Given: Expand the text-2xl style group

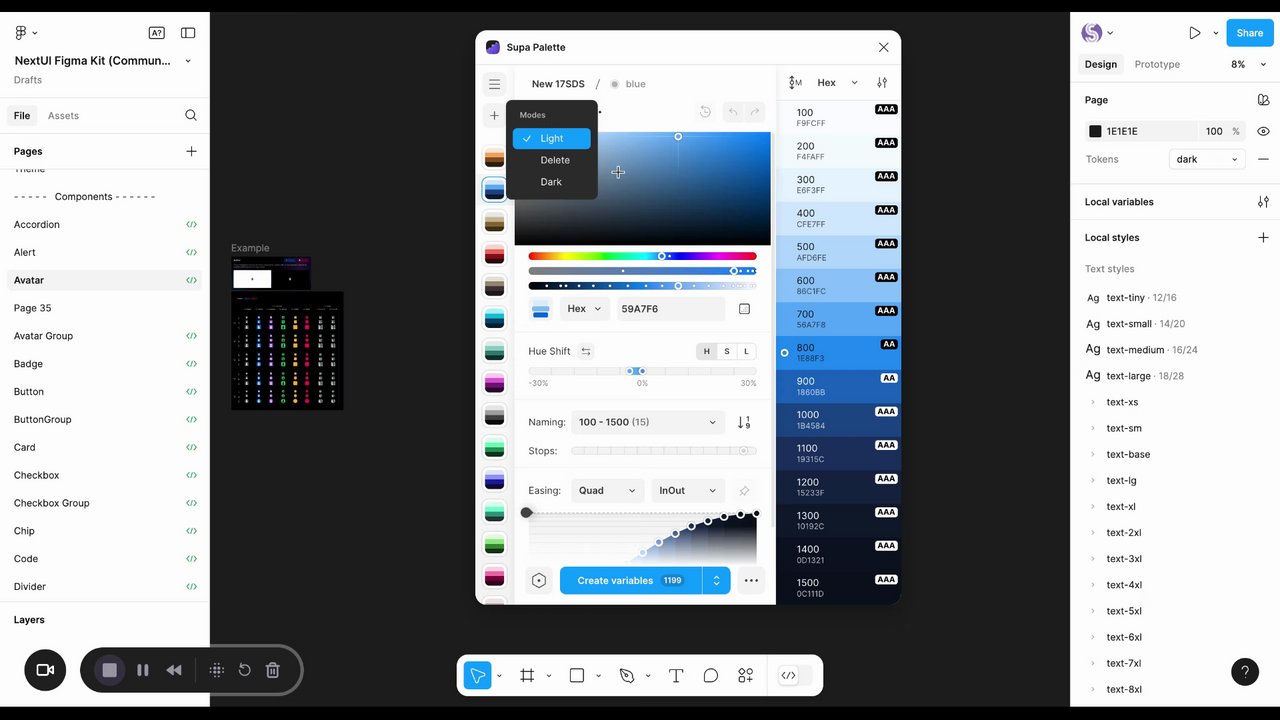Looking at the screenshot, I should (1092, 533).
